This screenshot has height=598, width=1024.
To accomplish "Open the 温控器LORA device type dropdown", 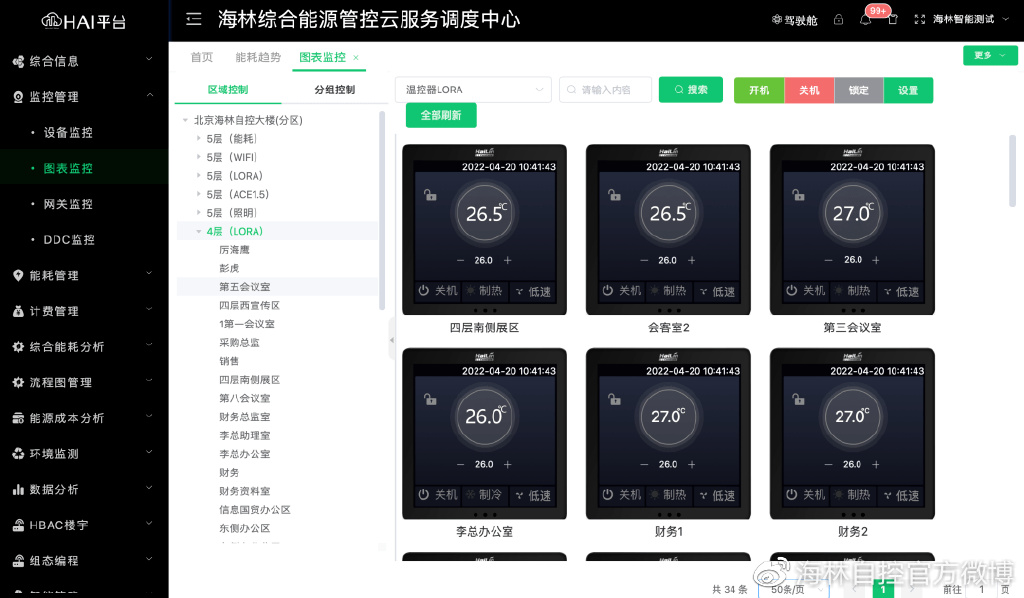I will [473, 89].
